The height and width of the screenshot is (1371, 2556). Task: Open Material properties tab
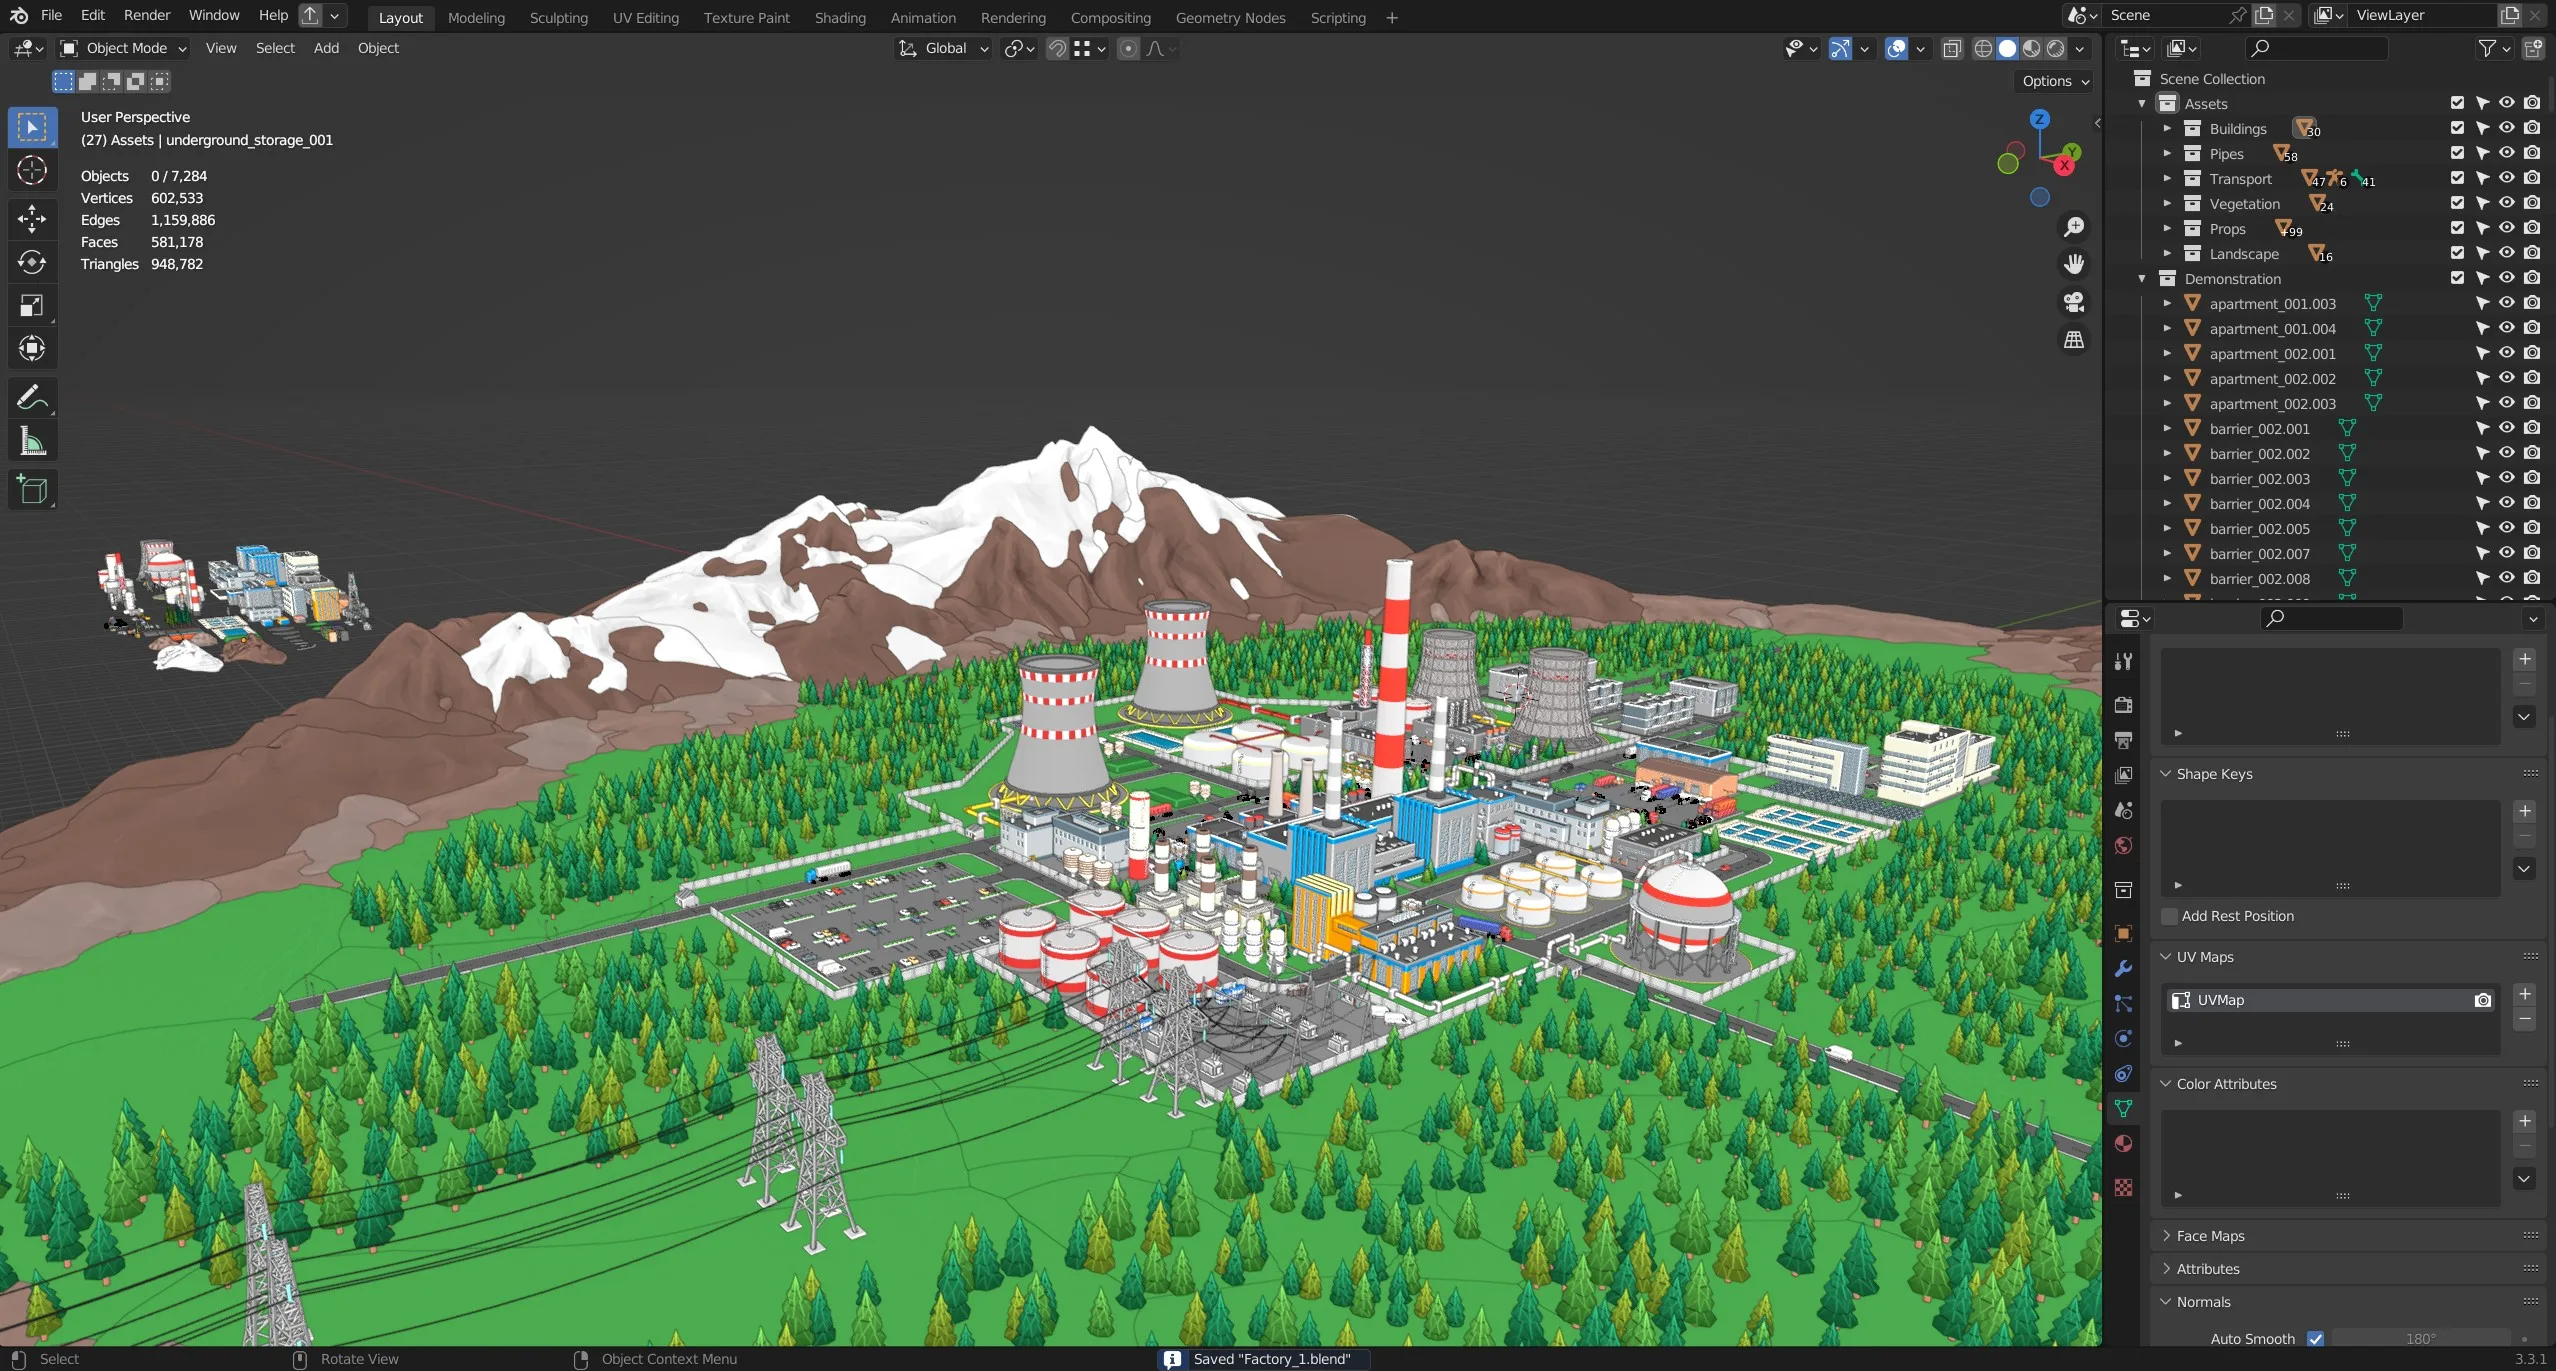click(x=2123, y=1143)
